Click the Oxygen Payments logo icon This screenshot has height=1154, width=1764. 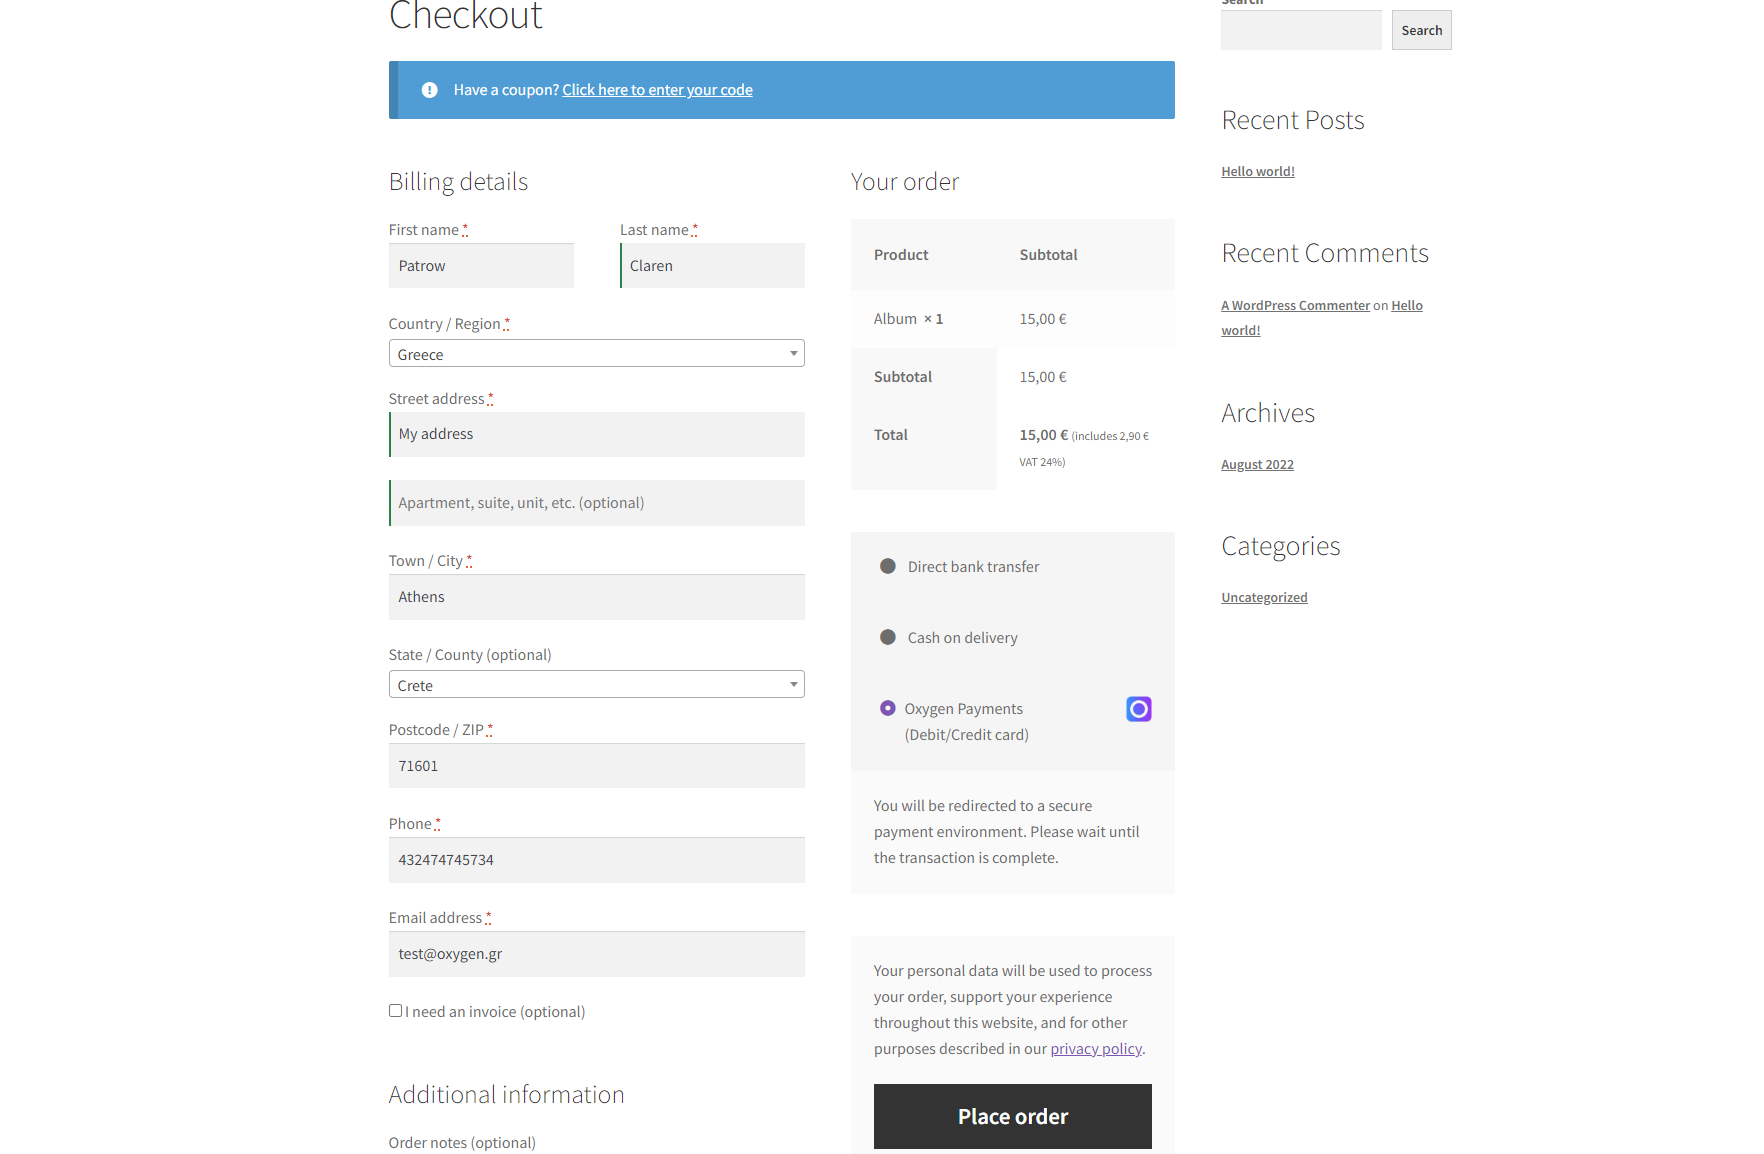[x=1138, y=709]
